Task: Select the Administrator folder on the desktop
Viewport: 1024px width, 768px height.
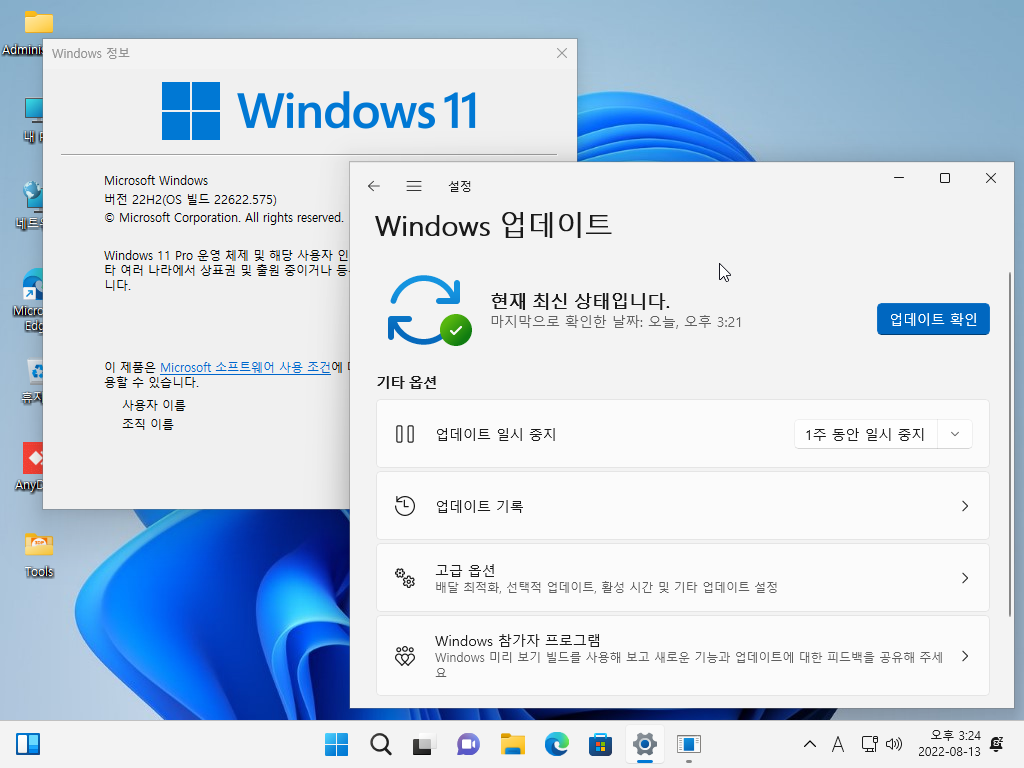Action: [x=25, y=32]
